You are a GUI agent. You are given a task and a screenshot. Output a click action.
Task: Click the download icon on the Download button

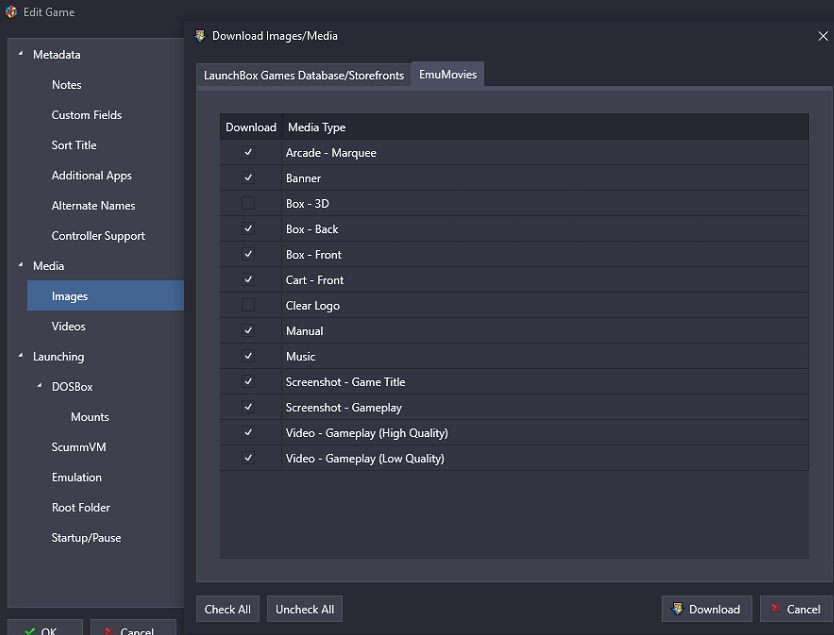(677, 608)
